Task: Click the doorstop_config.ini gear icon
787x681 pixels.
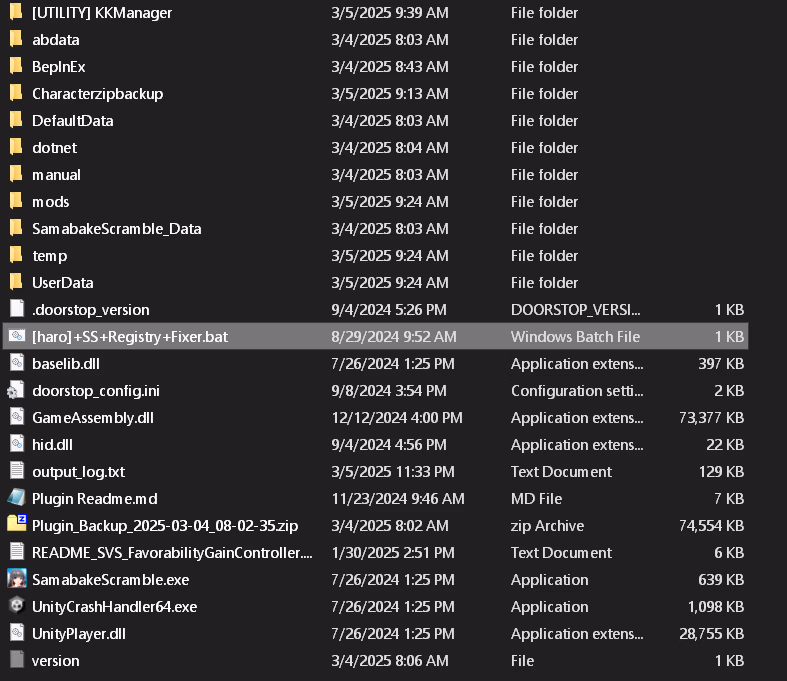Action: coord(16,390)
